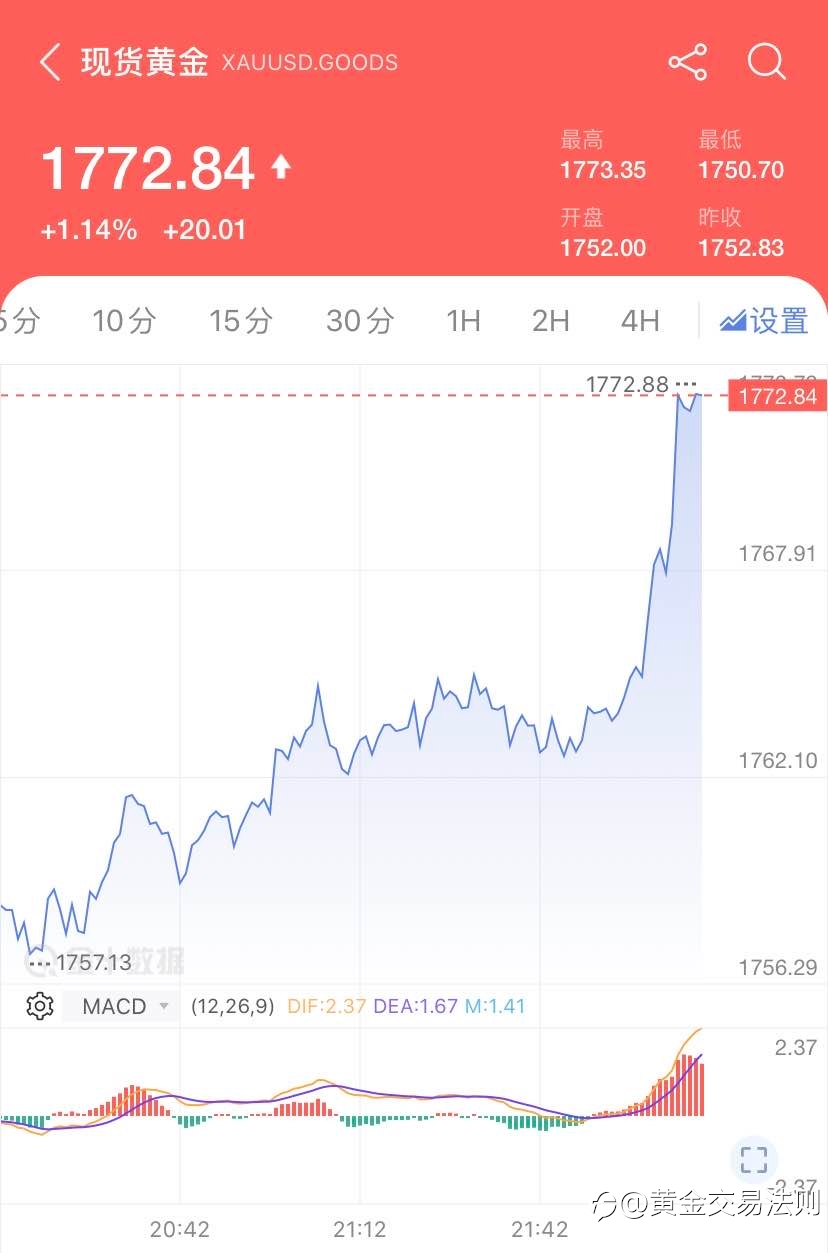Select the 10分 timeframe tab
This screenshot has height=1253, width=828.
click(x=125, y=321)
